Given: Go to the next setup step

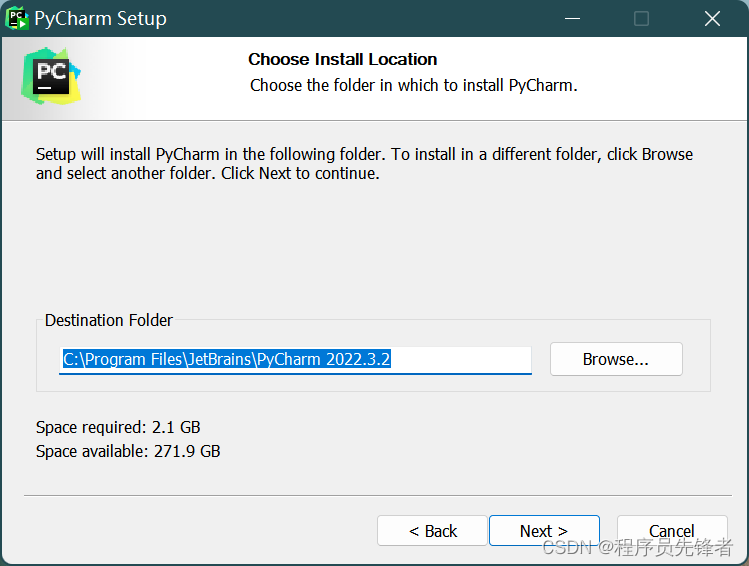Looking at the screenshot, I should (x=544, y=530).
